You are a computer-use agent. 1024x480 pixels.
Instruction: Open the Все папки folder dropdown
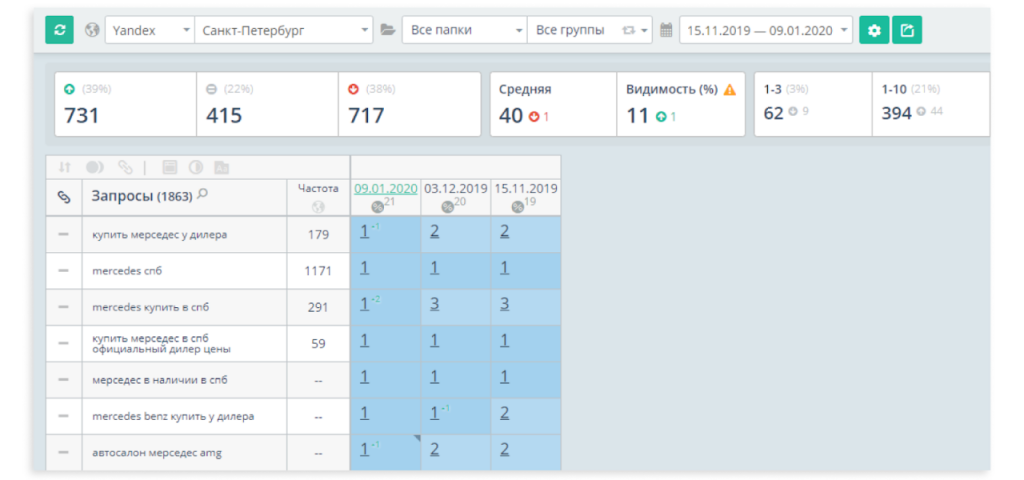[x=464, y=30]
